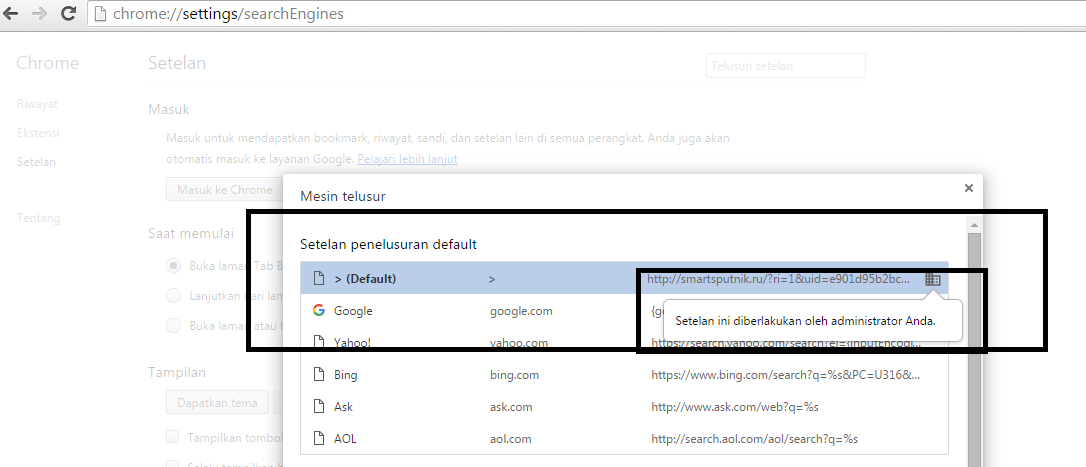
Task: Select the "> (Default)" search engine name
Action: (365, 279)
